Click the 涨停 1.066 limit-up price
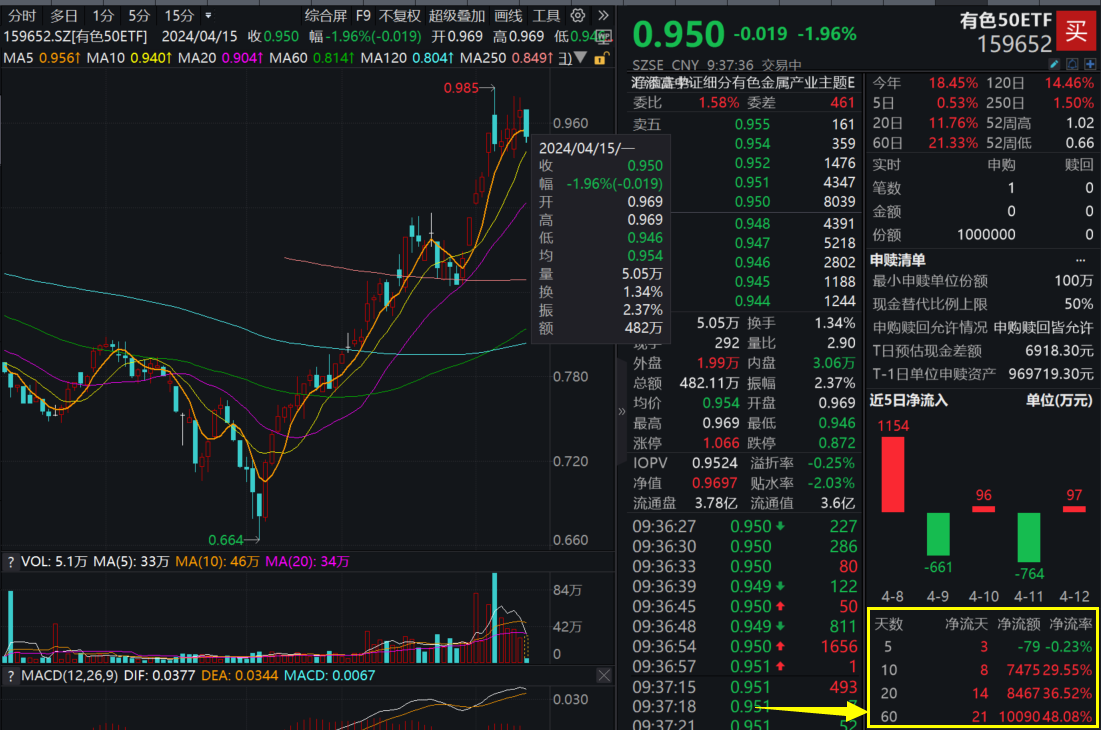Viewport: 1101px width, 730px height. pos(721,443)
